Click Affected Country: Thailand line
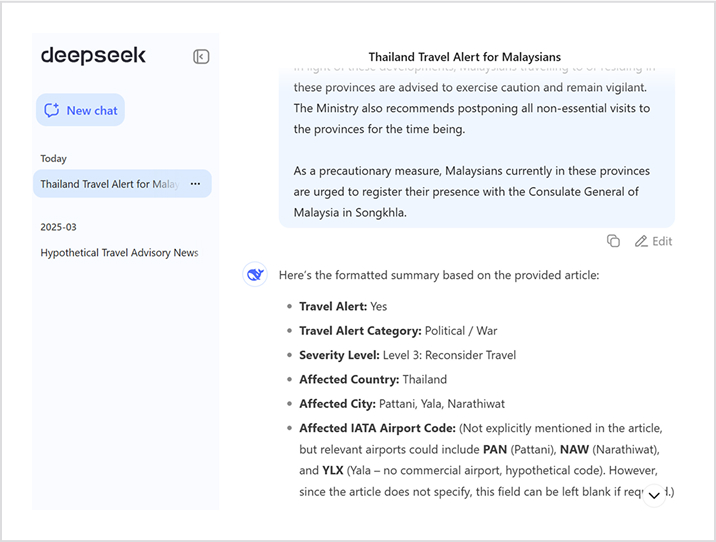Image resolution: width=716 pixels, height=542 pixels. [x=373, y=379]
